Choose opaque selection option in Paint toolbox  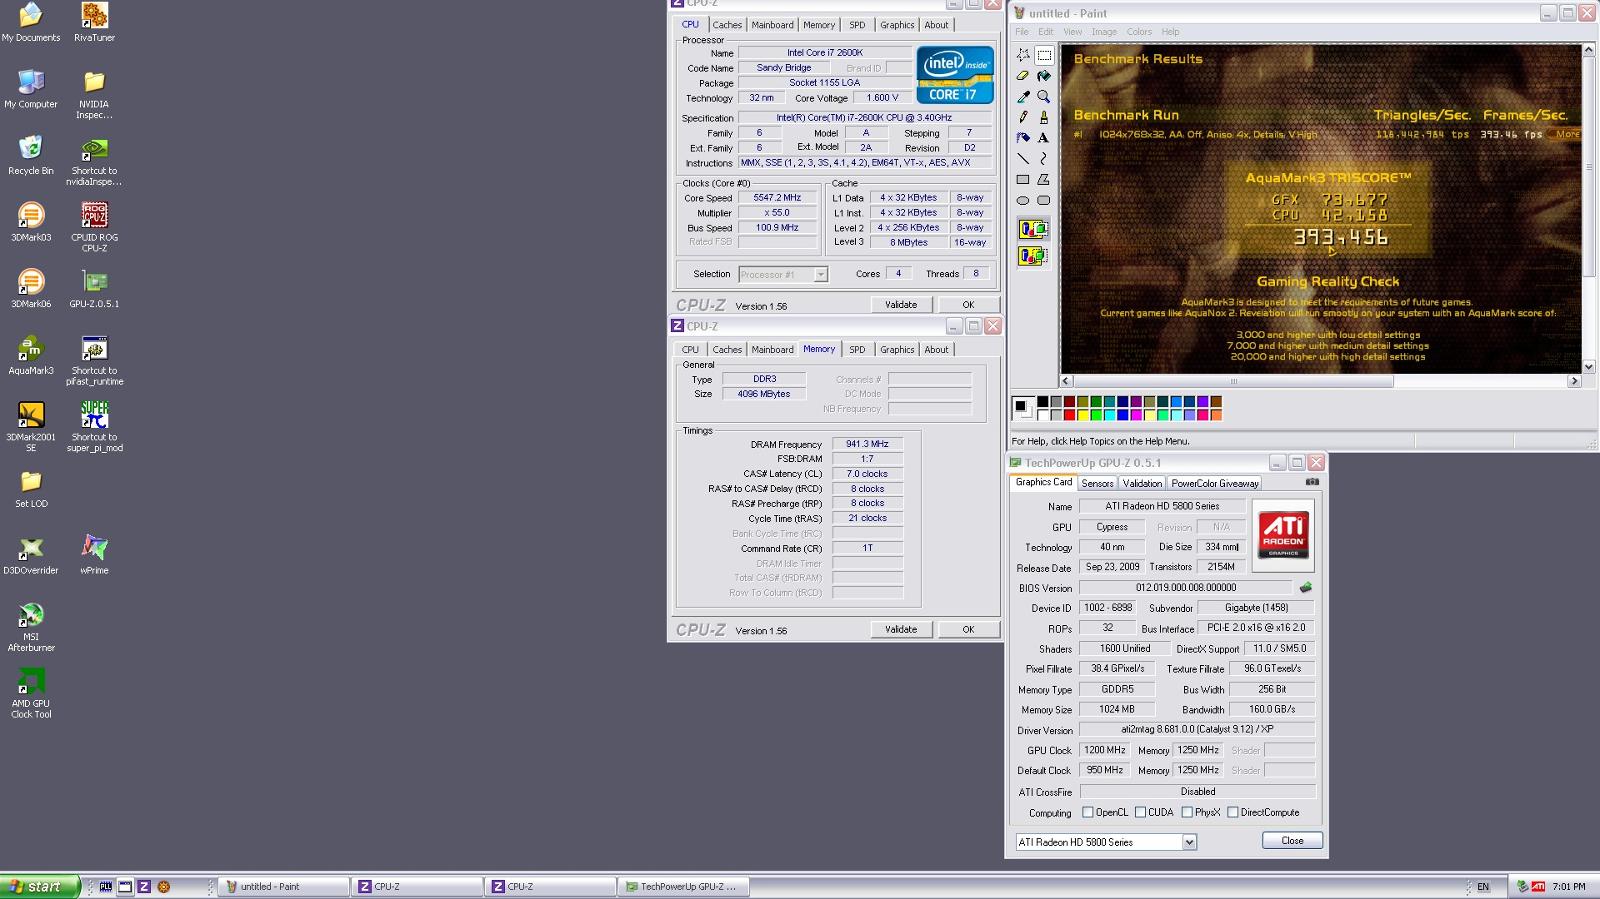click(1033, 230)
